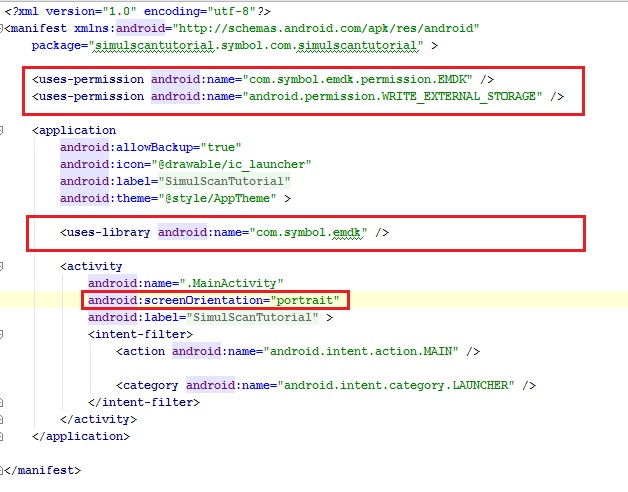Viewport: 628px width, 492px height.
Task: Click the closing </application> tag
Action: [81, 436]
